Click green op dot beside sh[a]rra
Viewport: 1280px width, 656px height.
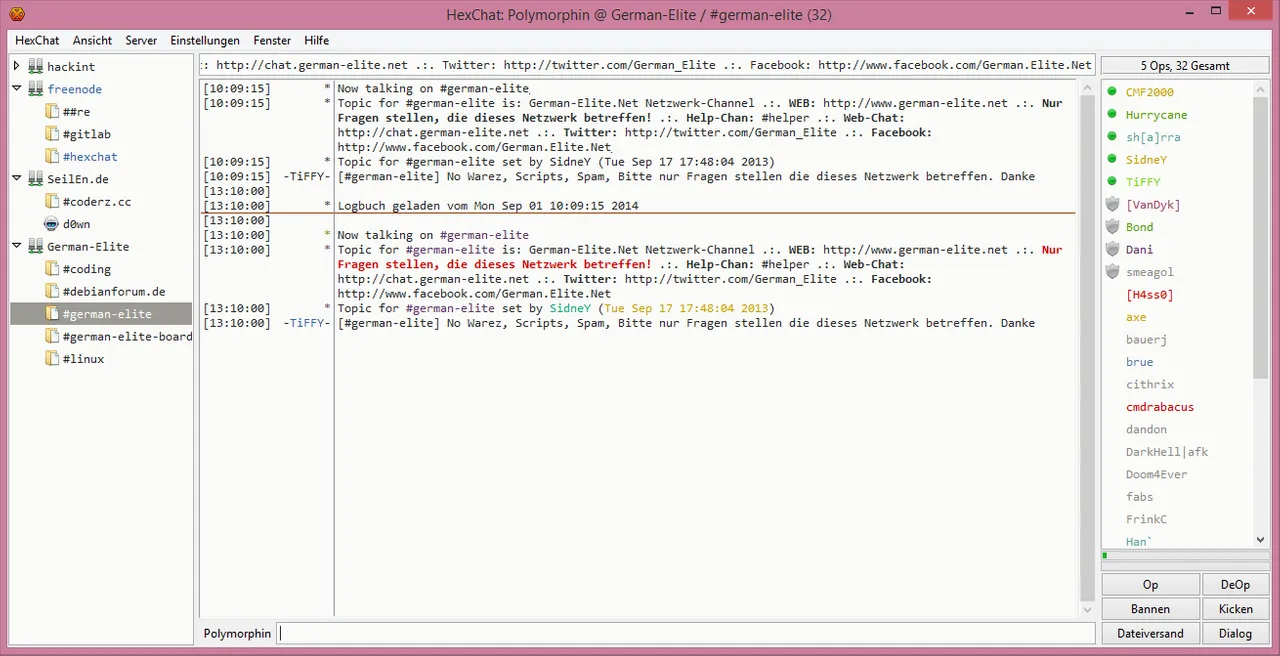pyautogui.click(x=1112, y=137)
